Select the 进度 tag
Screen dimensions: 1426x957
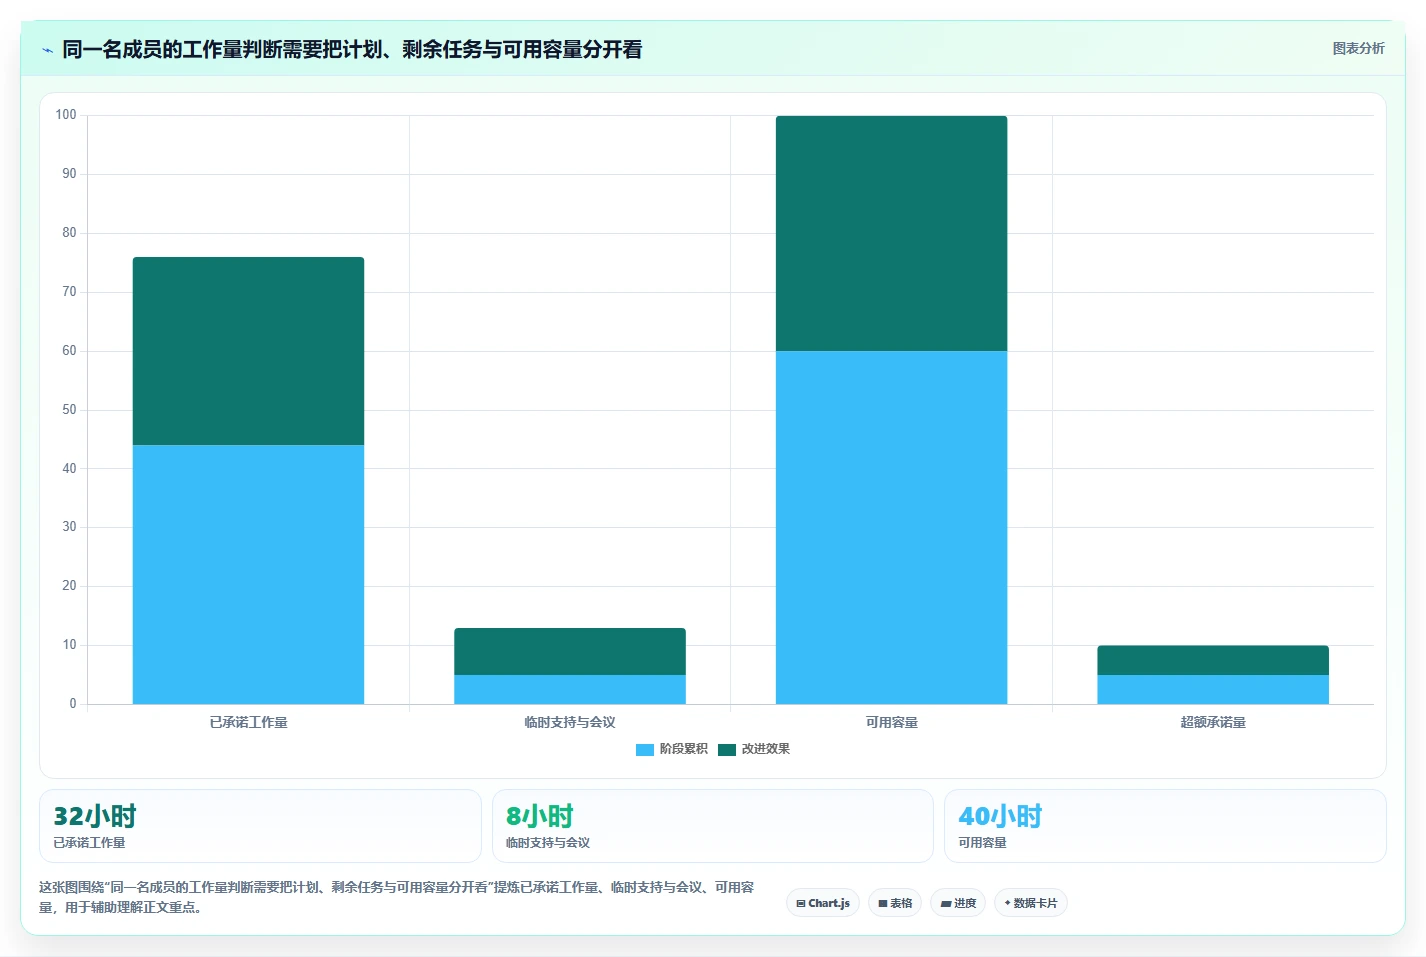[x=958, y=903]
